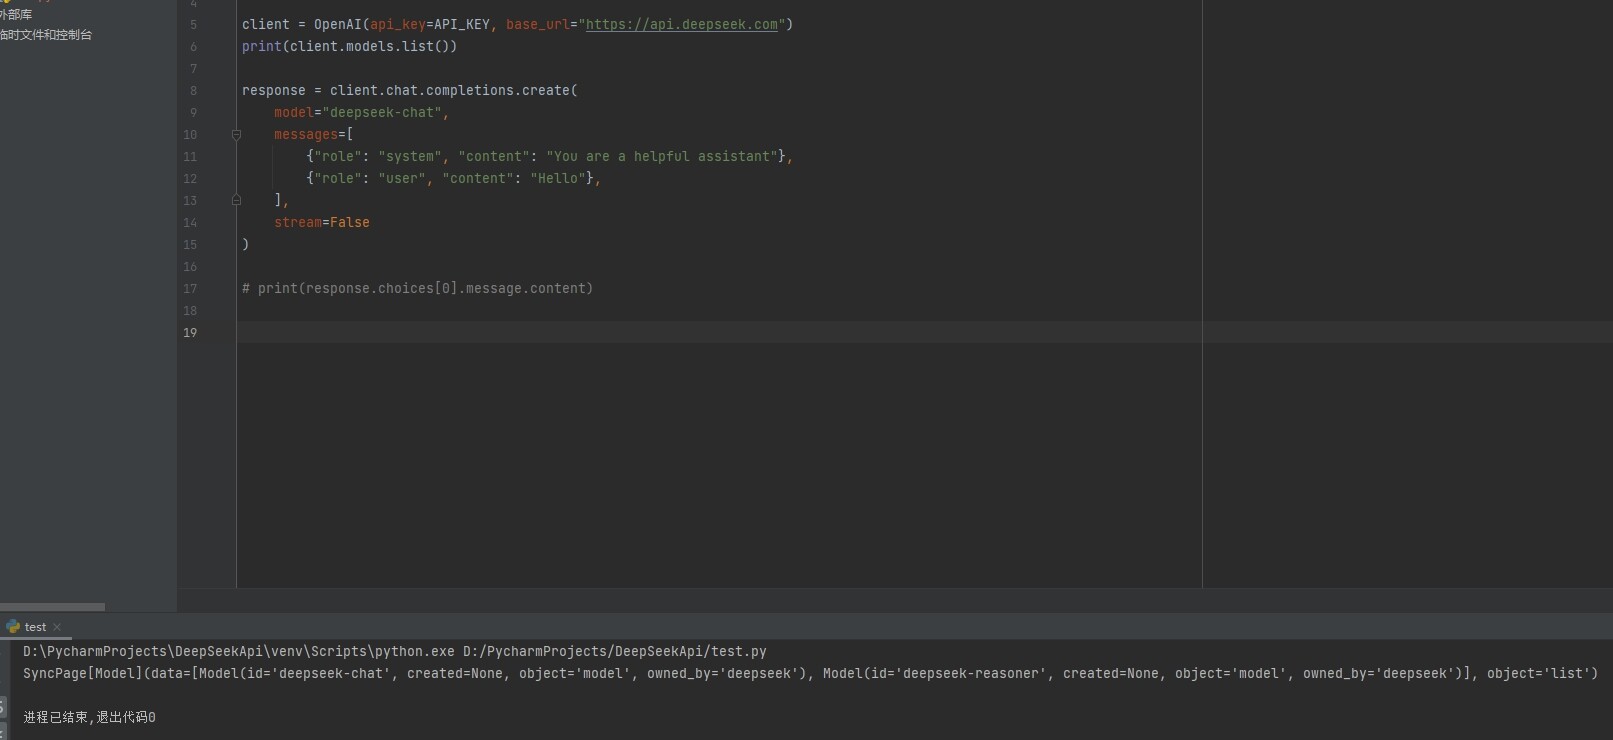Image resolution: width=1613 pixels, height=740 pixels.
Task: Click the Python icon on the test run tab
Action: click(13, 627)
